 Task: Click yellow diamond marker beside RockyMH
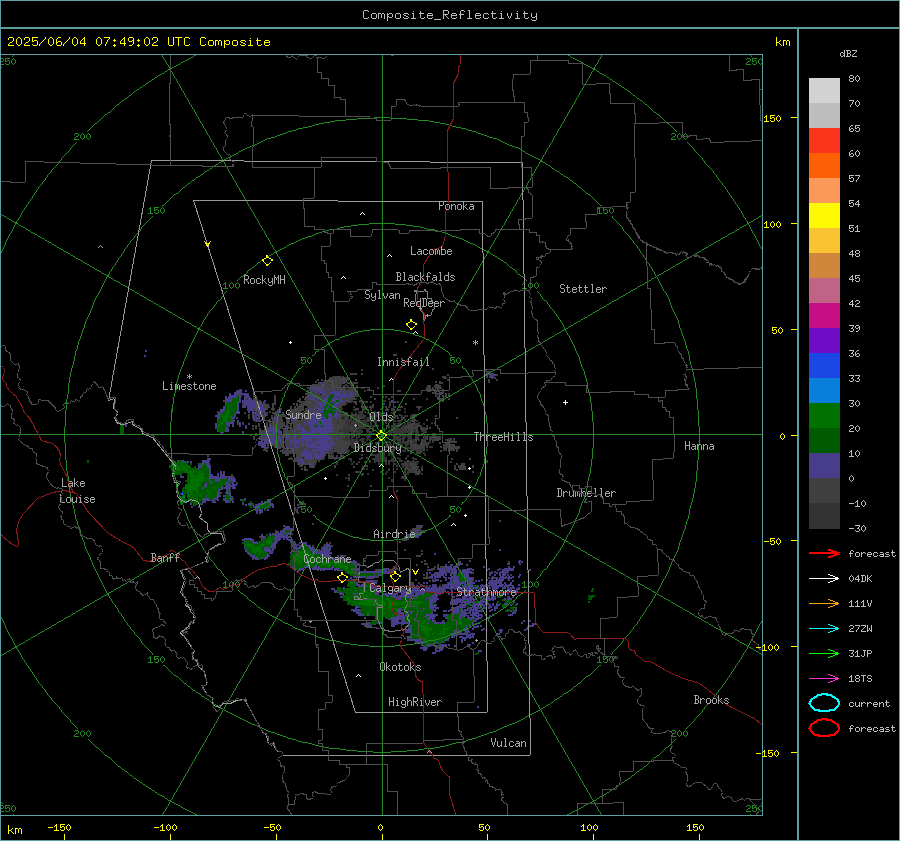pyautogui.click(x=267, y=261)
